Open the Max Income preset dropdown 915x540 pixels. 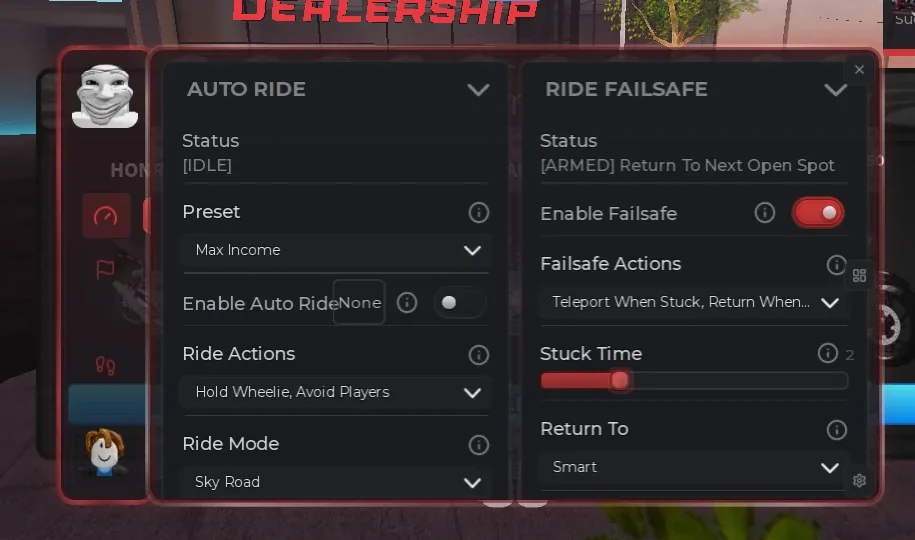[x=337, y=250]
